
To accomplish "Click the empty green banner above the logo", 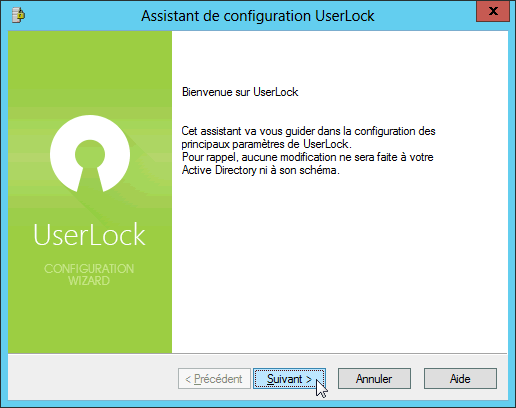I will coord(90,70).
